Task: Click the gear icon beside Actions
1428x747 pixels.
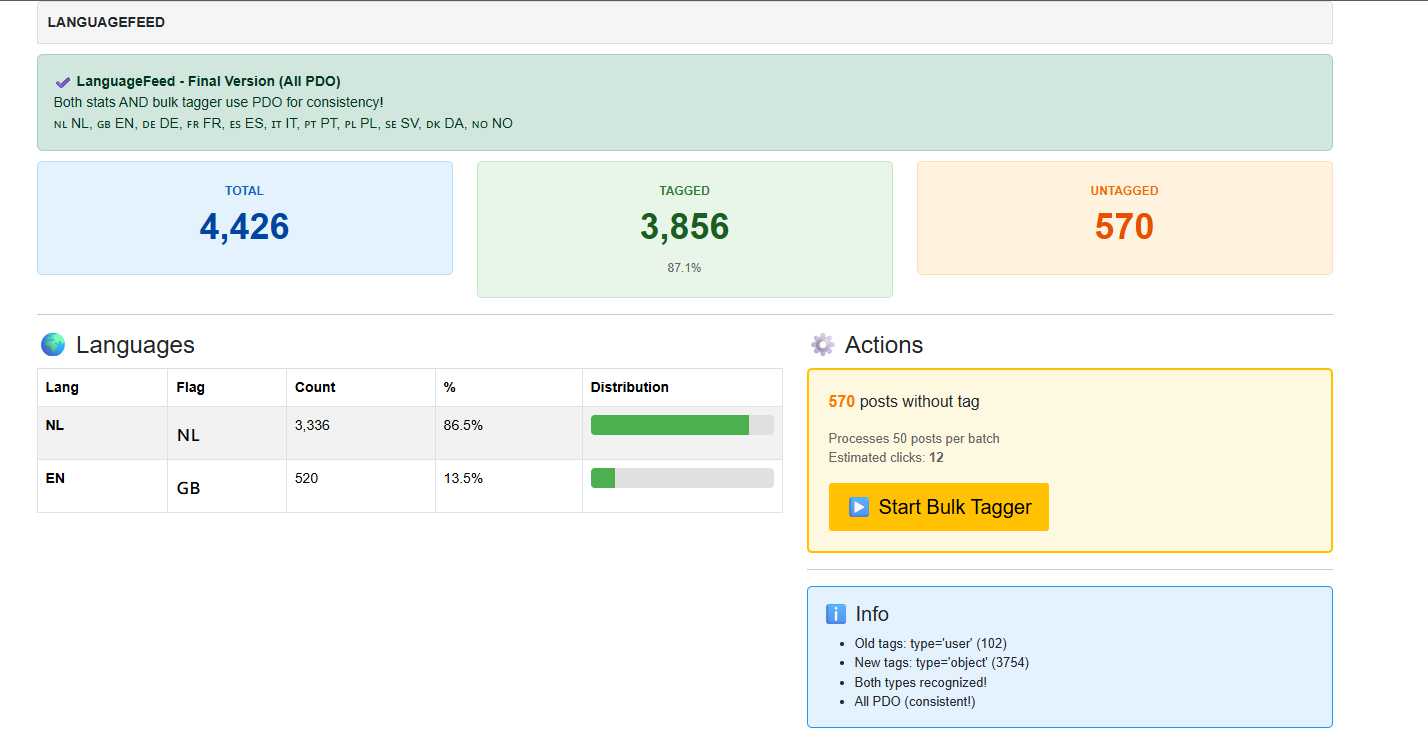Action: point(822,345)
